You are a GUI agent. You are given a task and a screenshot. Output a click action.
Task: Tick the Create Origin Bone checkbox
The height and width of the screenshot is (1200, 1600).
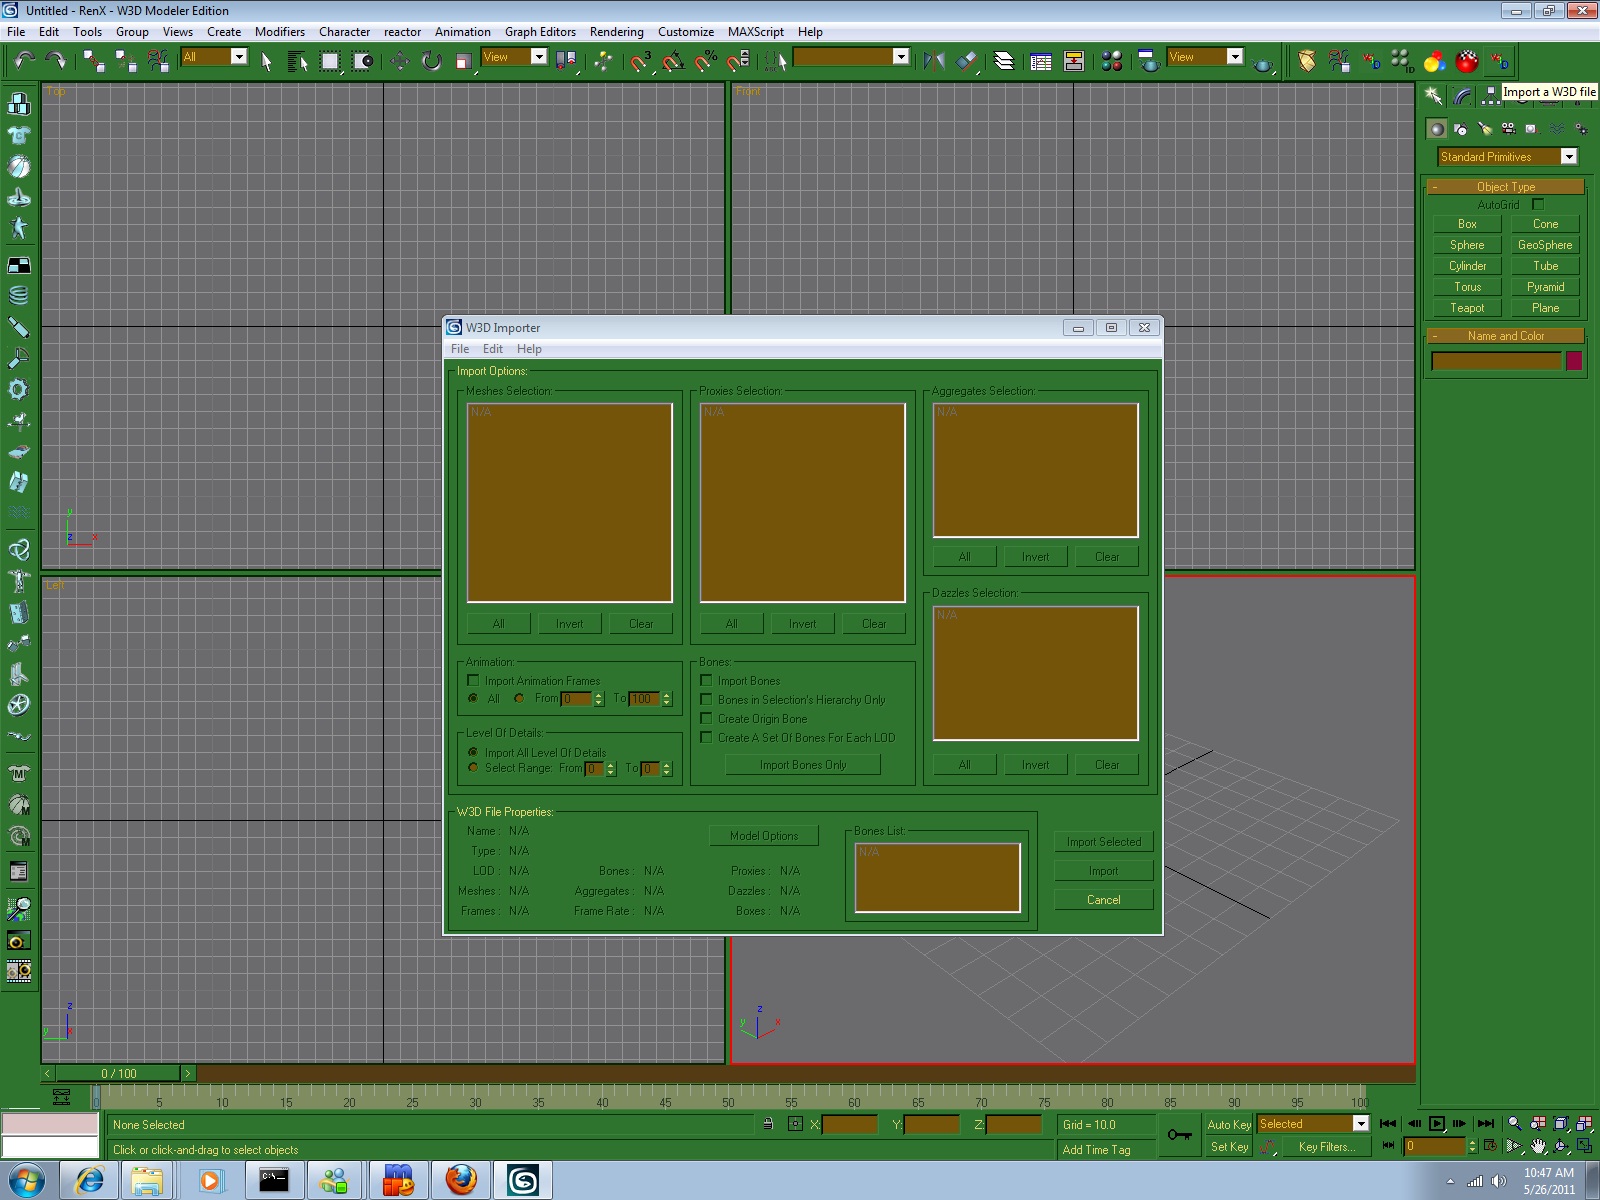706,719
